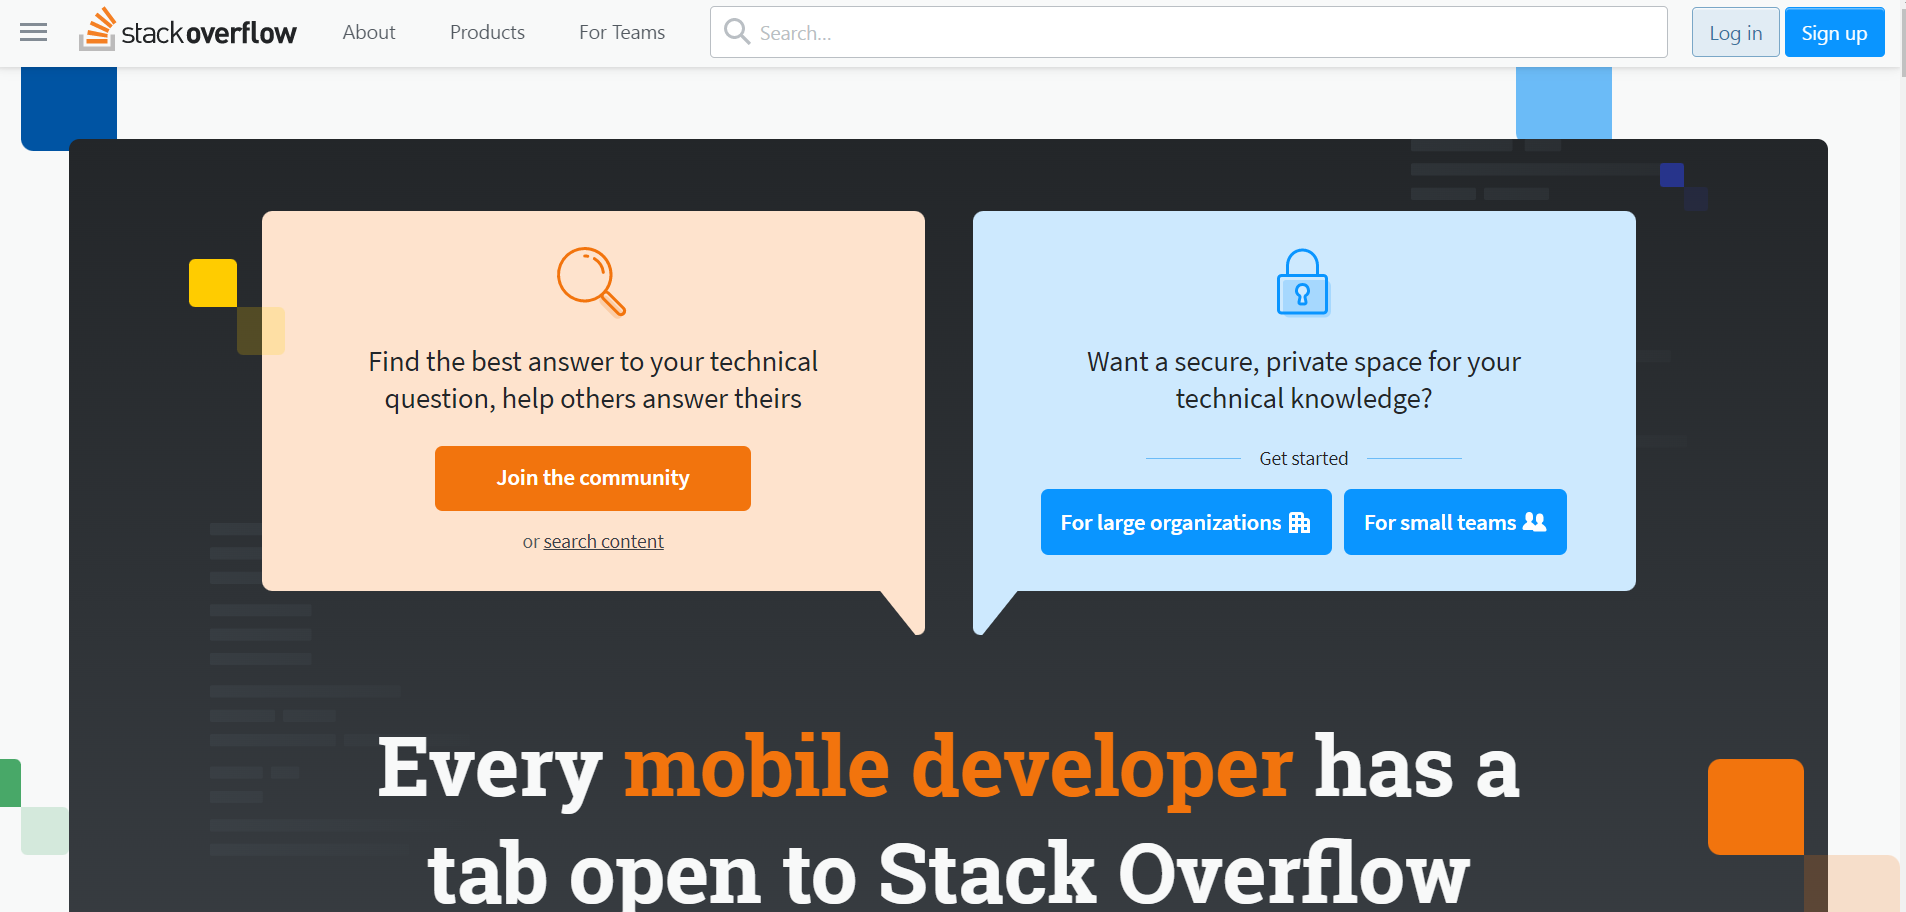The width and height of the screenshot is (1906, 912).
Task: Open the For Teams page
Action: [621, 31]
